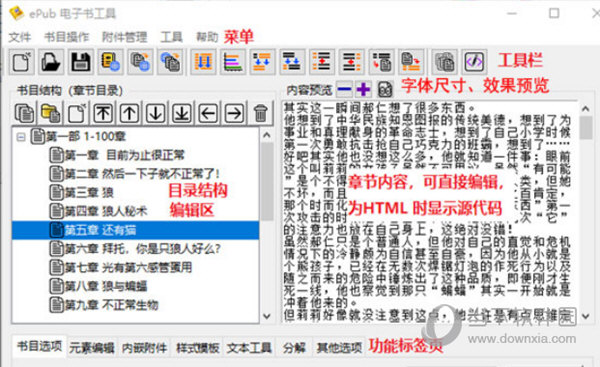Add a new chapter with blank page icon
The image size is (600, 367).
(77, 113)
